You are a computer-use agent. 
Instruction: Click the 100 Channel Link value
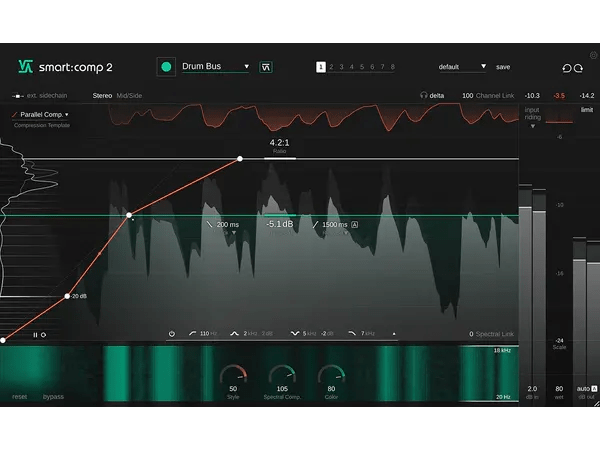click(x=468, y=96)
